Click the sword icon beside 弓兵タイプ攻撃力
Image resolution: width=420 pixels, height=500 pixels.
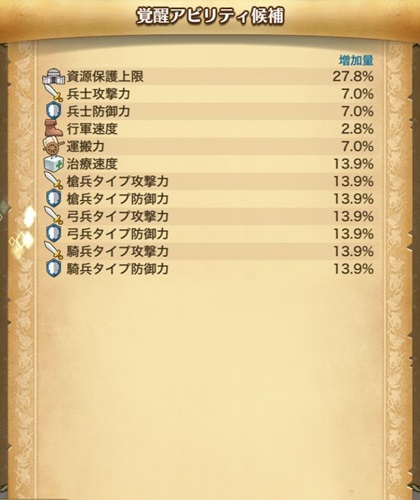(x=54, y=216)
